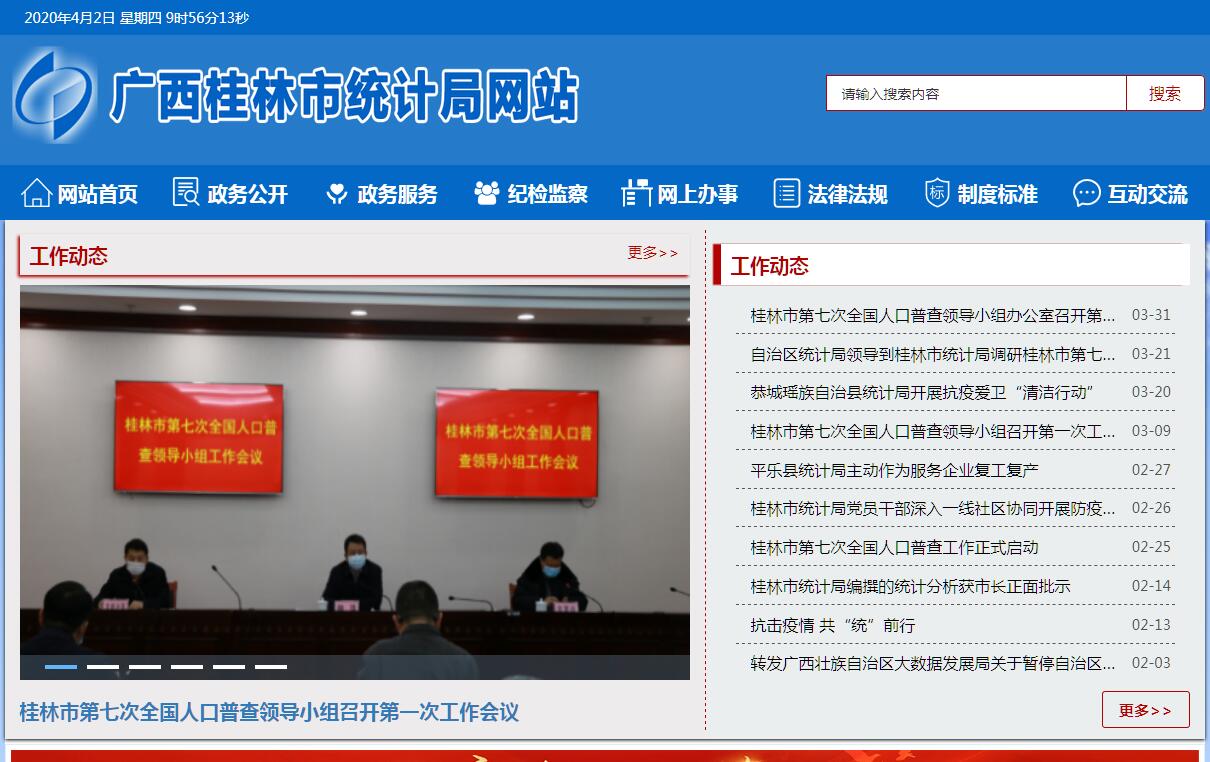Image resolution: width=1210 pixels, height=762 pixels.
Task: Click the shield icon for 制度标准
Action: pos(937,193)
